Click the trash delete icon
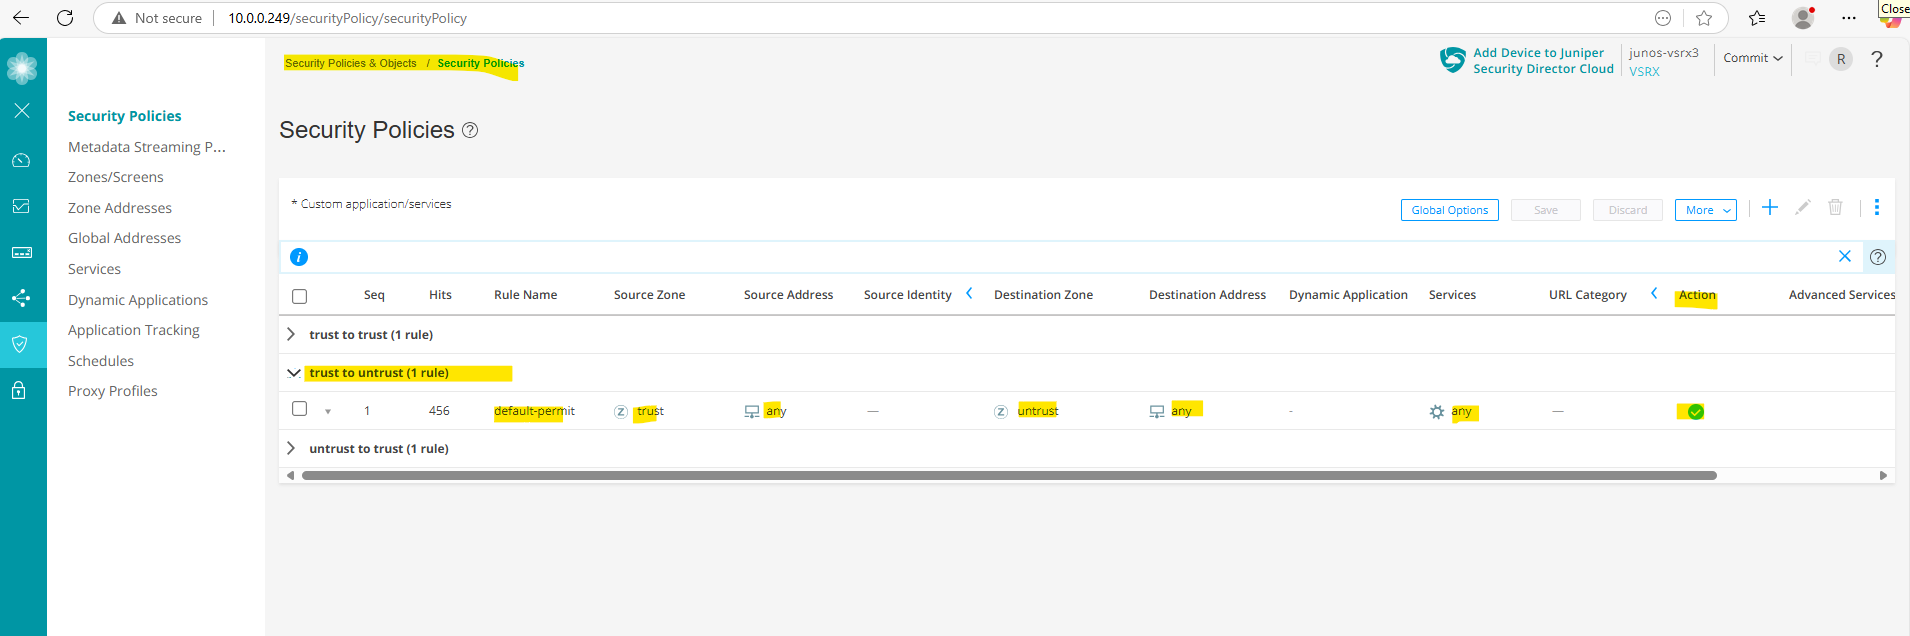Viewport: 1910px width, 636px height. tap(1836, 207)
